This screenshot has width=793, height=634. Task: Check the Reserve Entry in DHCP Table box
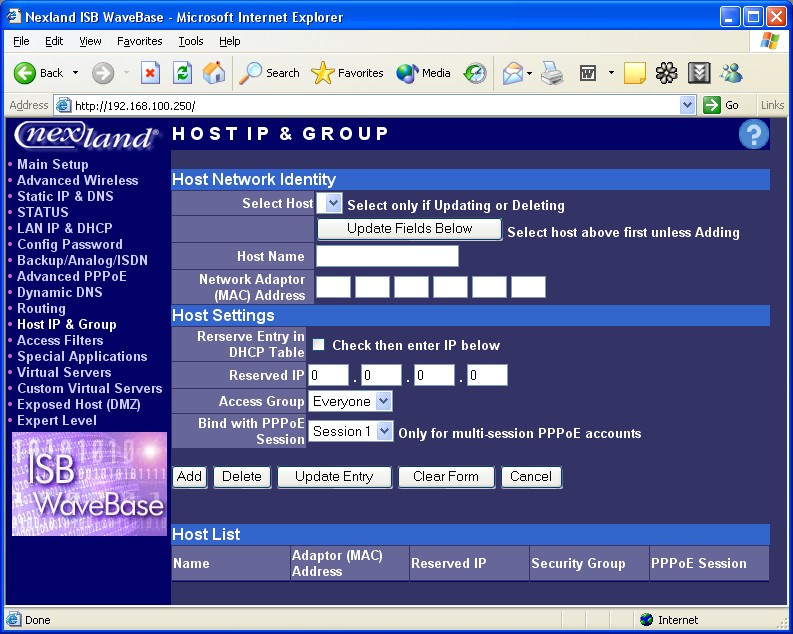pyautogui.click(x=318, y=345)
